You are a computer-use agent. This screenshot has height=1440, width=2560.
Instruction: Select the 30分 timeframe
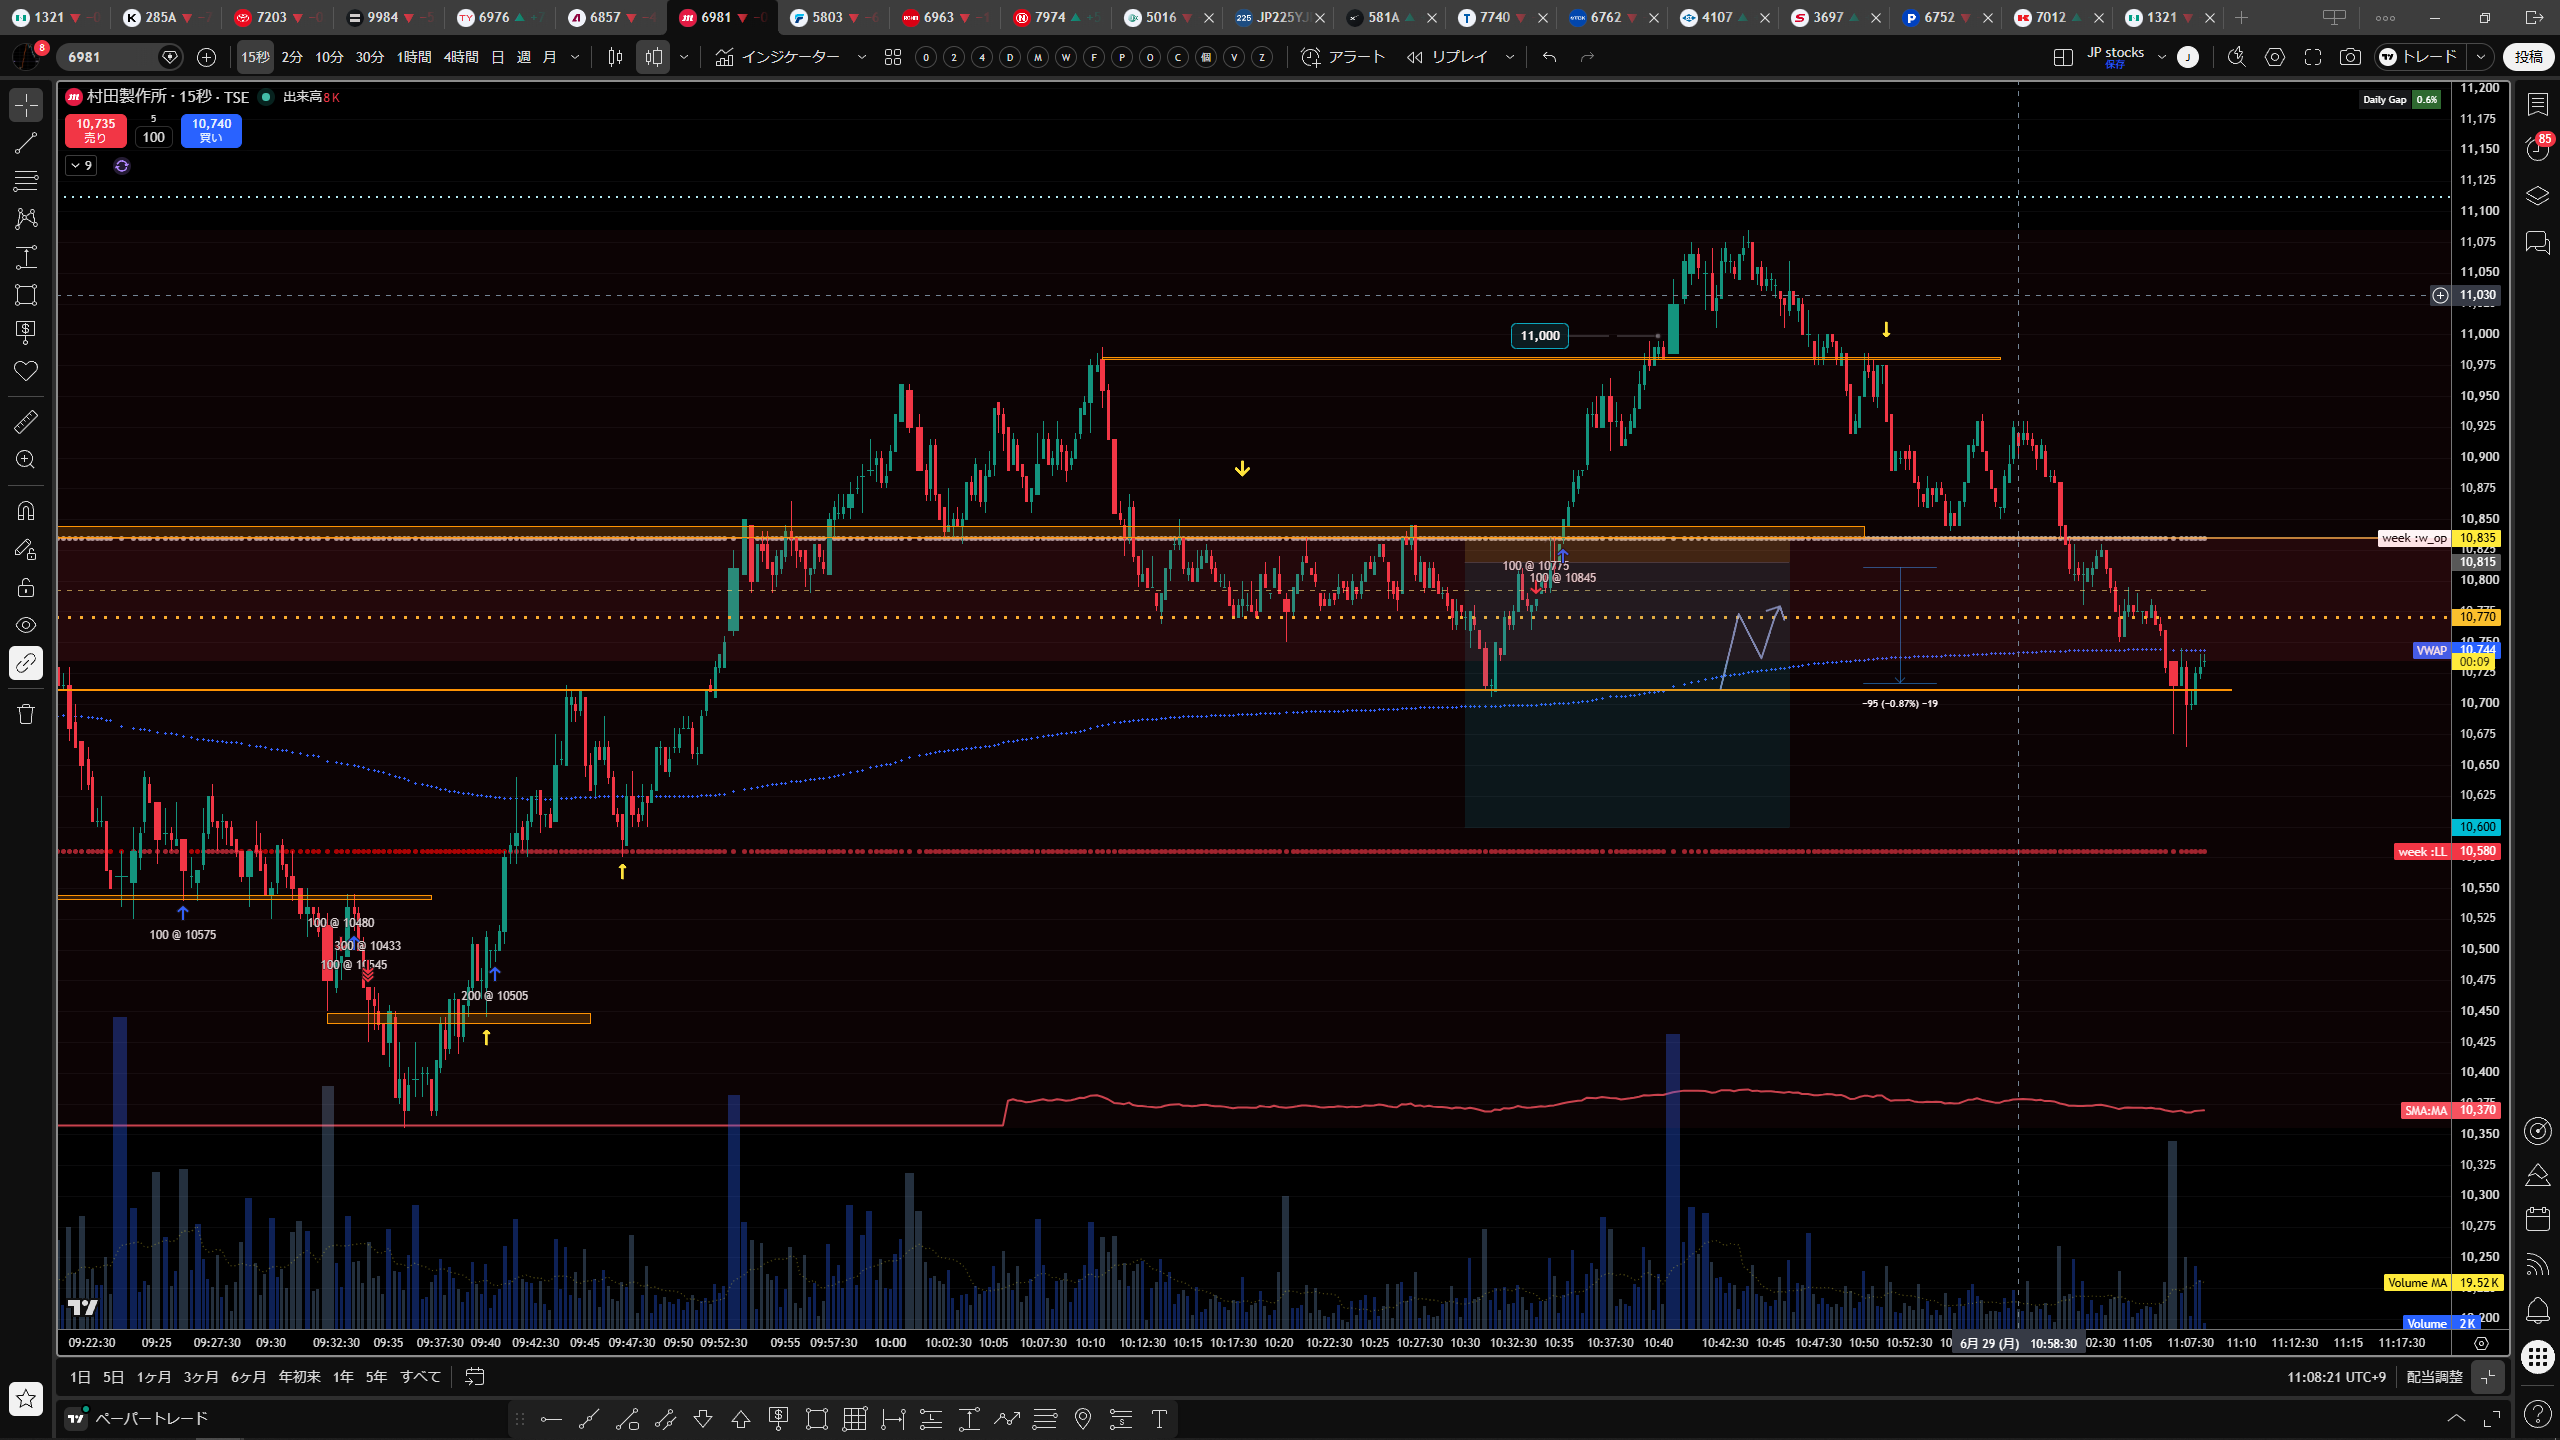(x=370, y=57)
